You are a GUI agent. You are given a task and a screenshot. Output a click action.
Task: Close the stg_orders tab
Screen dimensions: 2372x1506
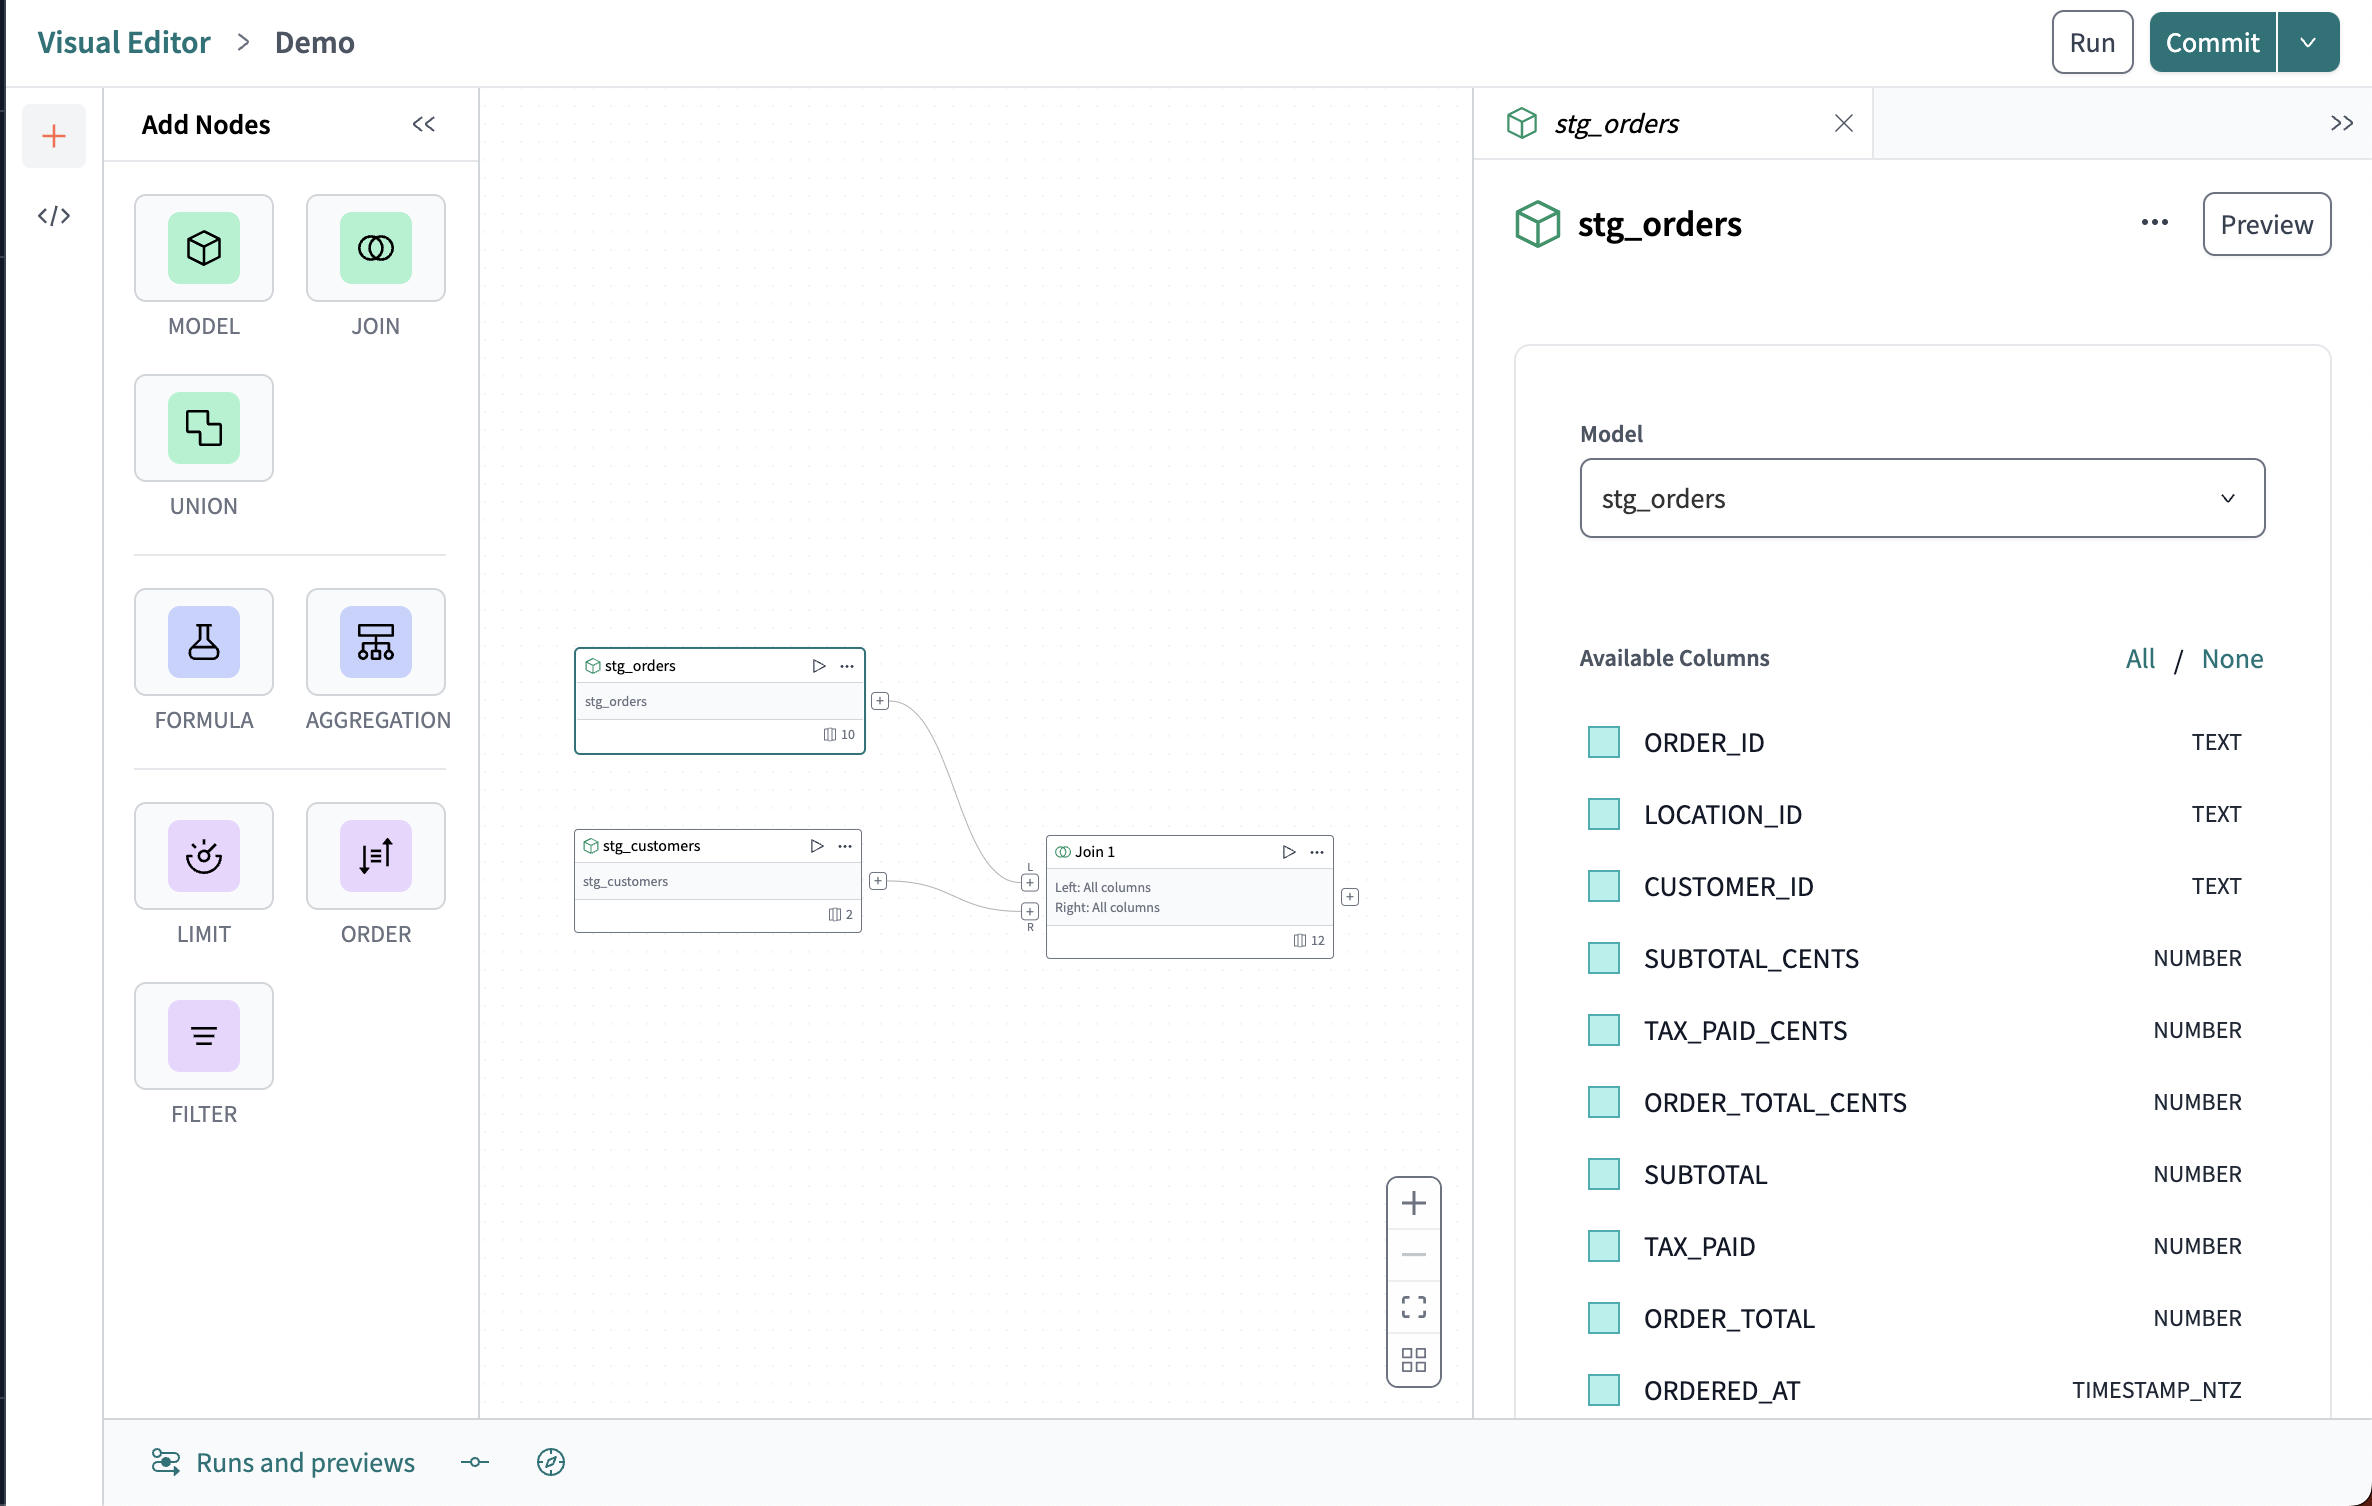1843,123
